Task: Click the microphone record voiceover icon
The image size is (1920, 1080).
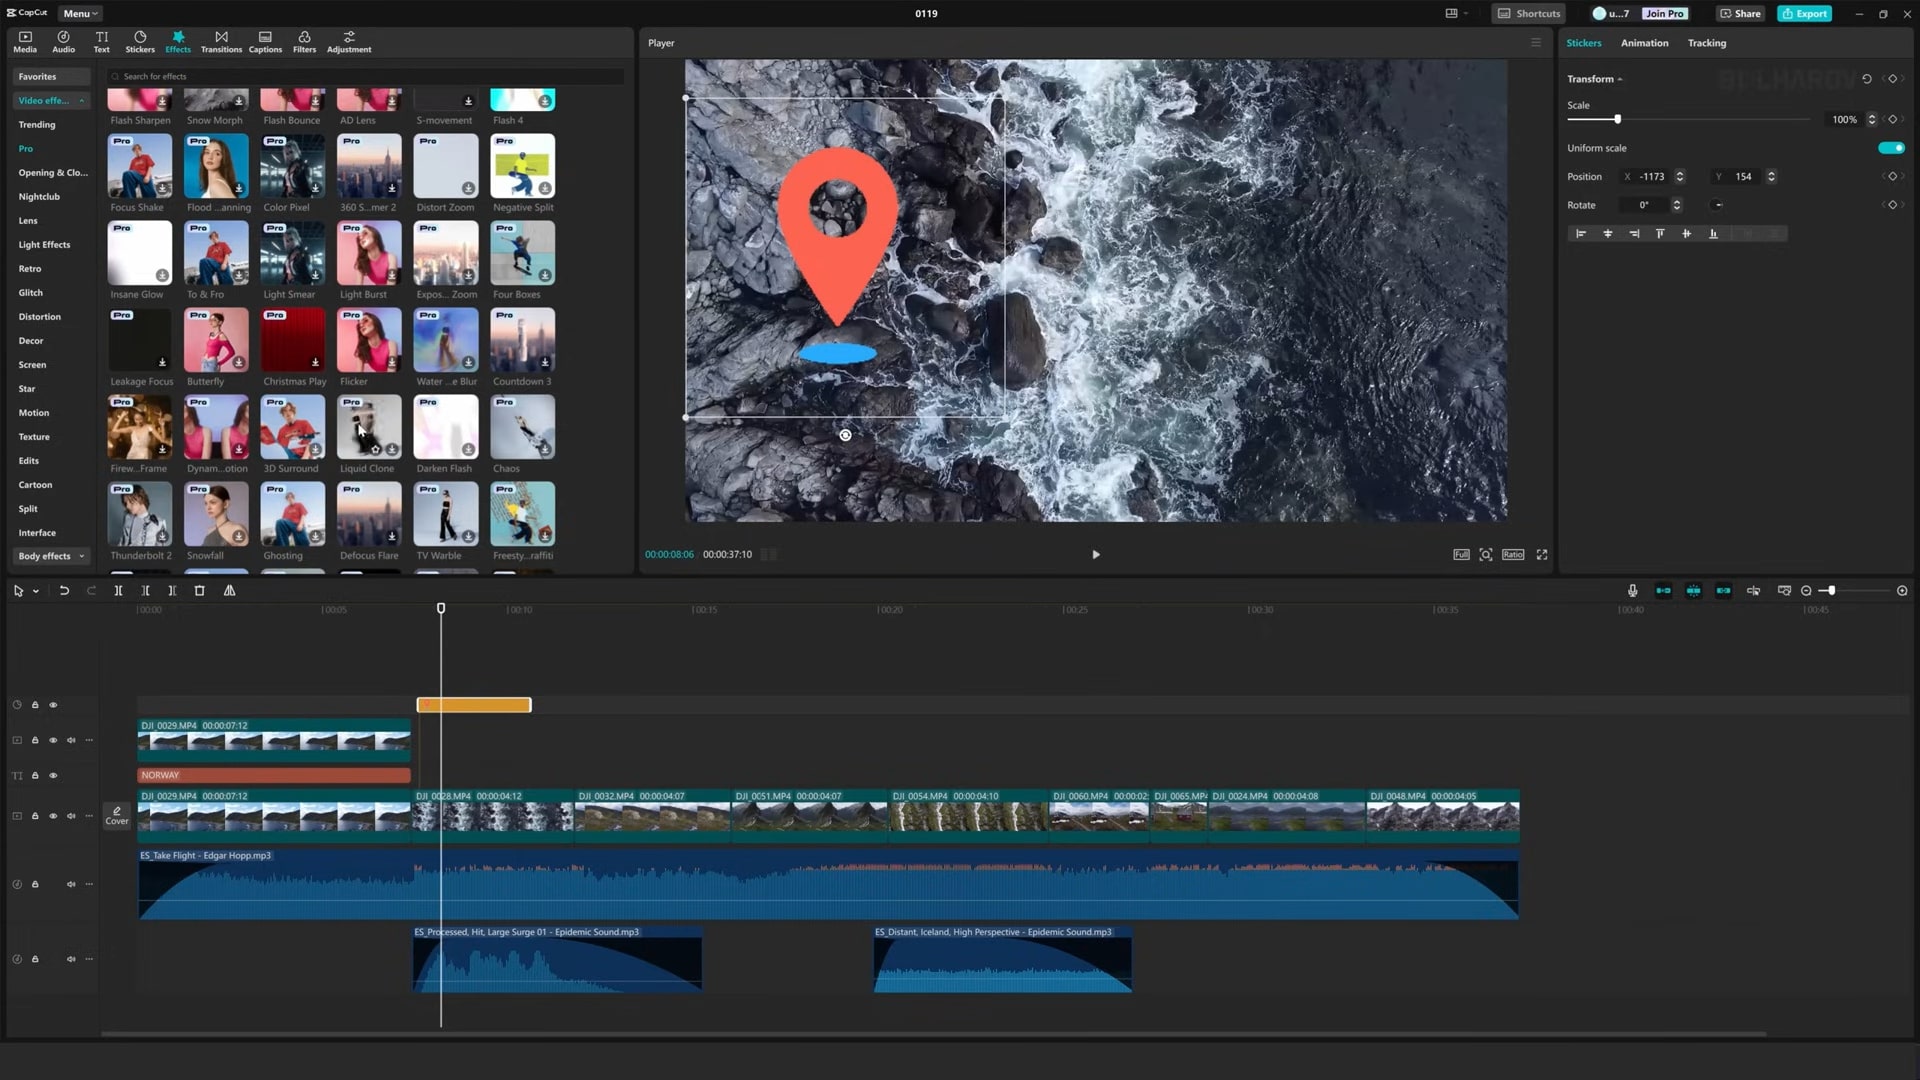Action: 1632,591
